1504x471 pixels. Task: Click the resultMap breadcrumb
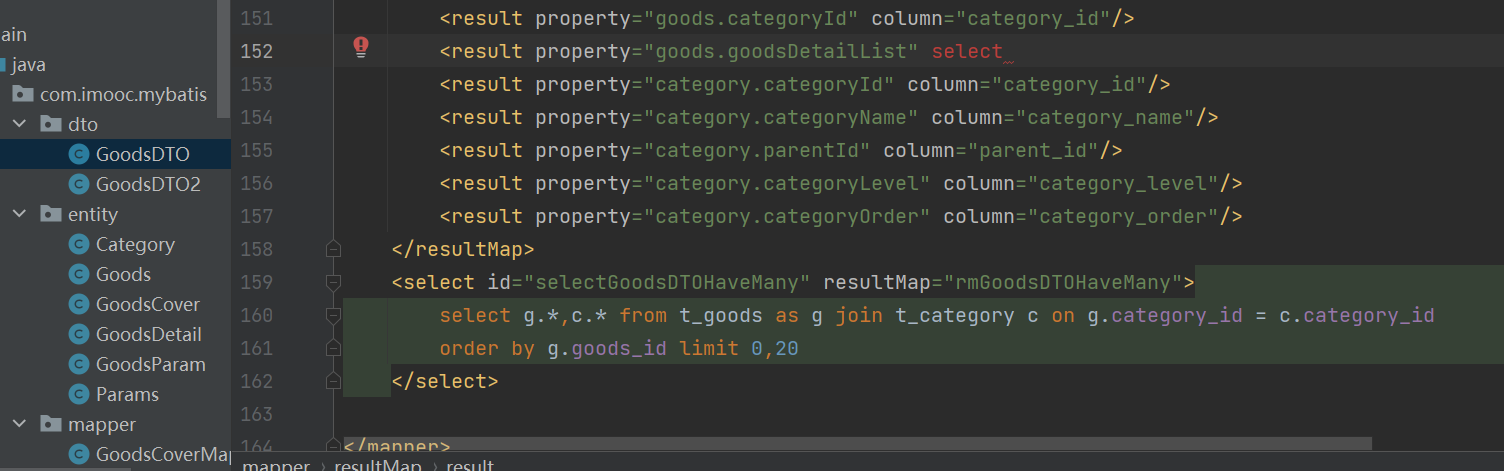378,465
